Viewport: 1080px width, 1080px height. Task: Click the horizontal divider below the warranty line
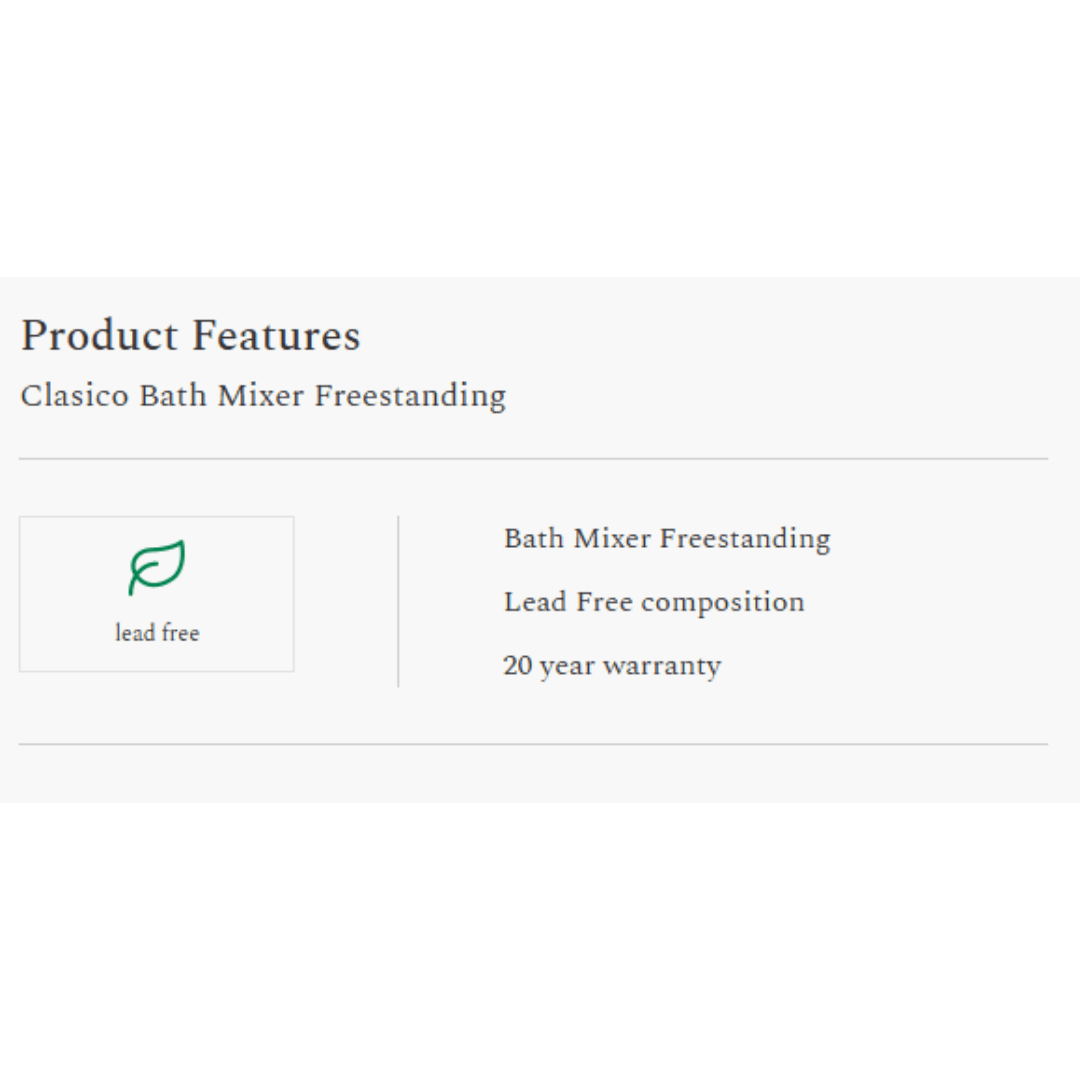click(533, 744)
